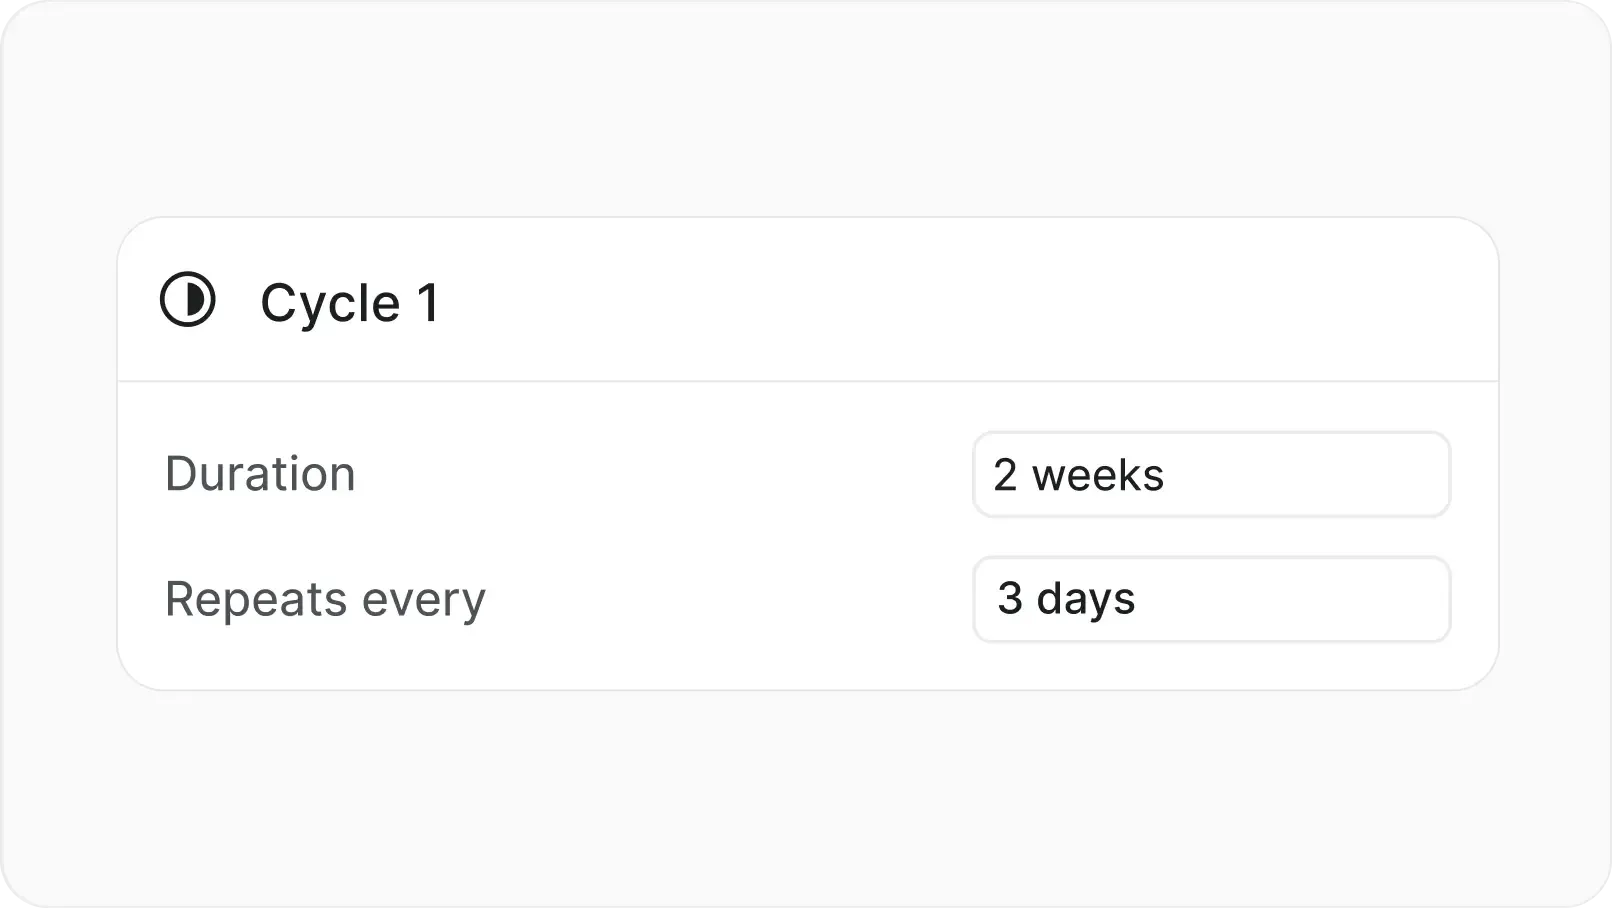Open the Repeats every field showing 3 days
The image size is (1612, 908).
pyautogui.click(x=1210, y=599)
